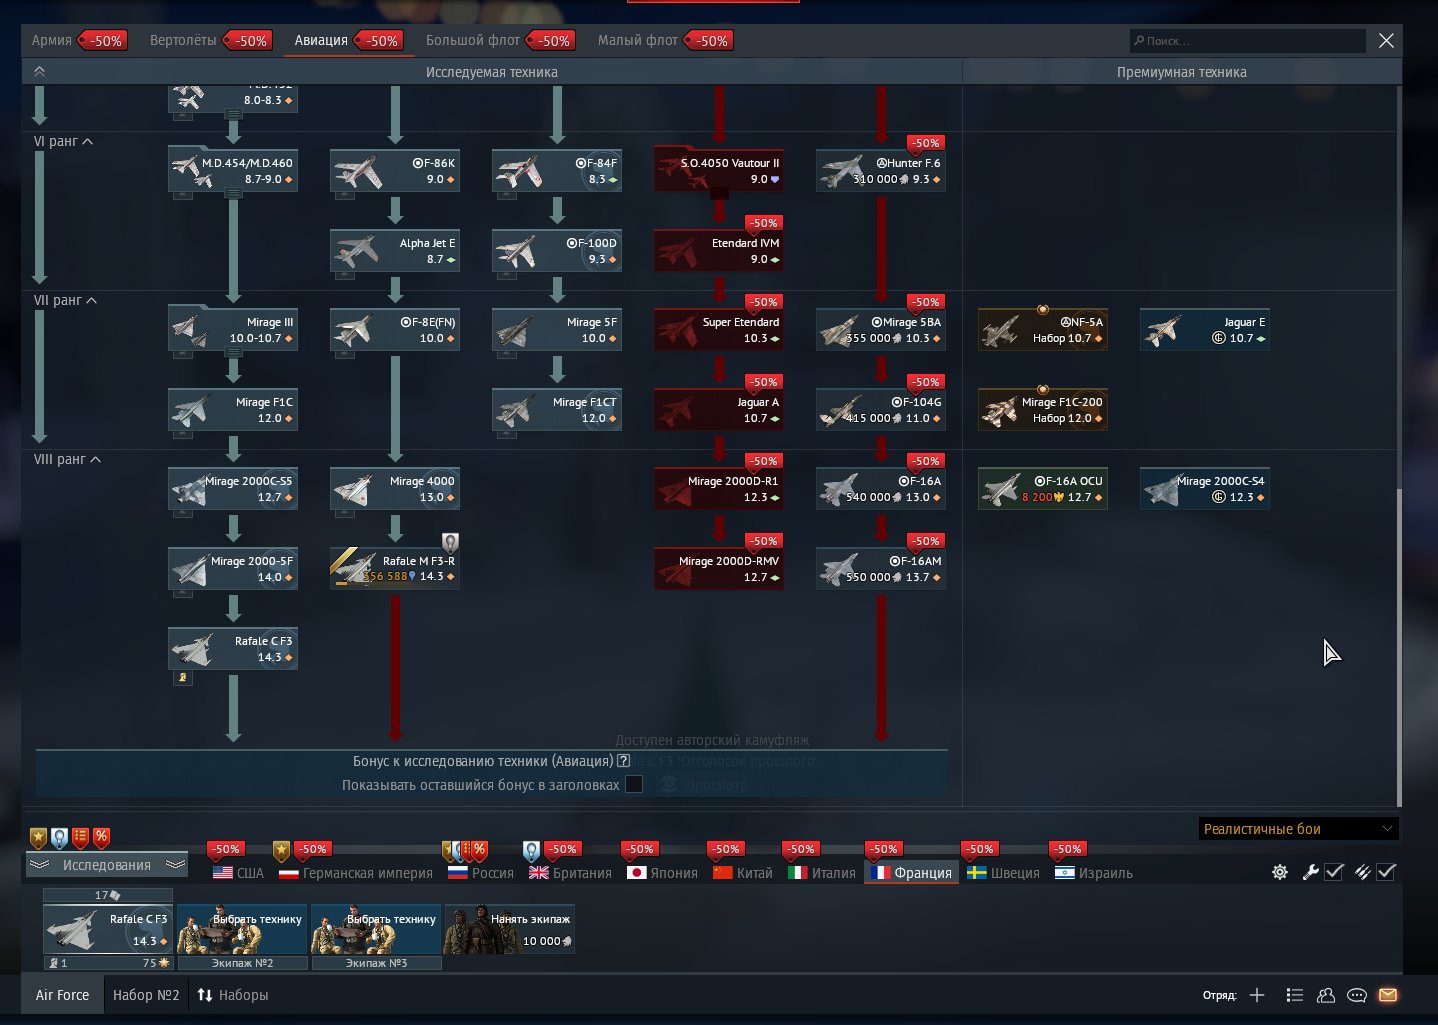Click 'Нанять экипаж' crew hire slot
Viewport: 1438px width, 1025px height.
tap(509, 929)
